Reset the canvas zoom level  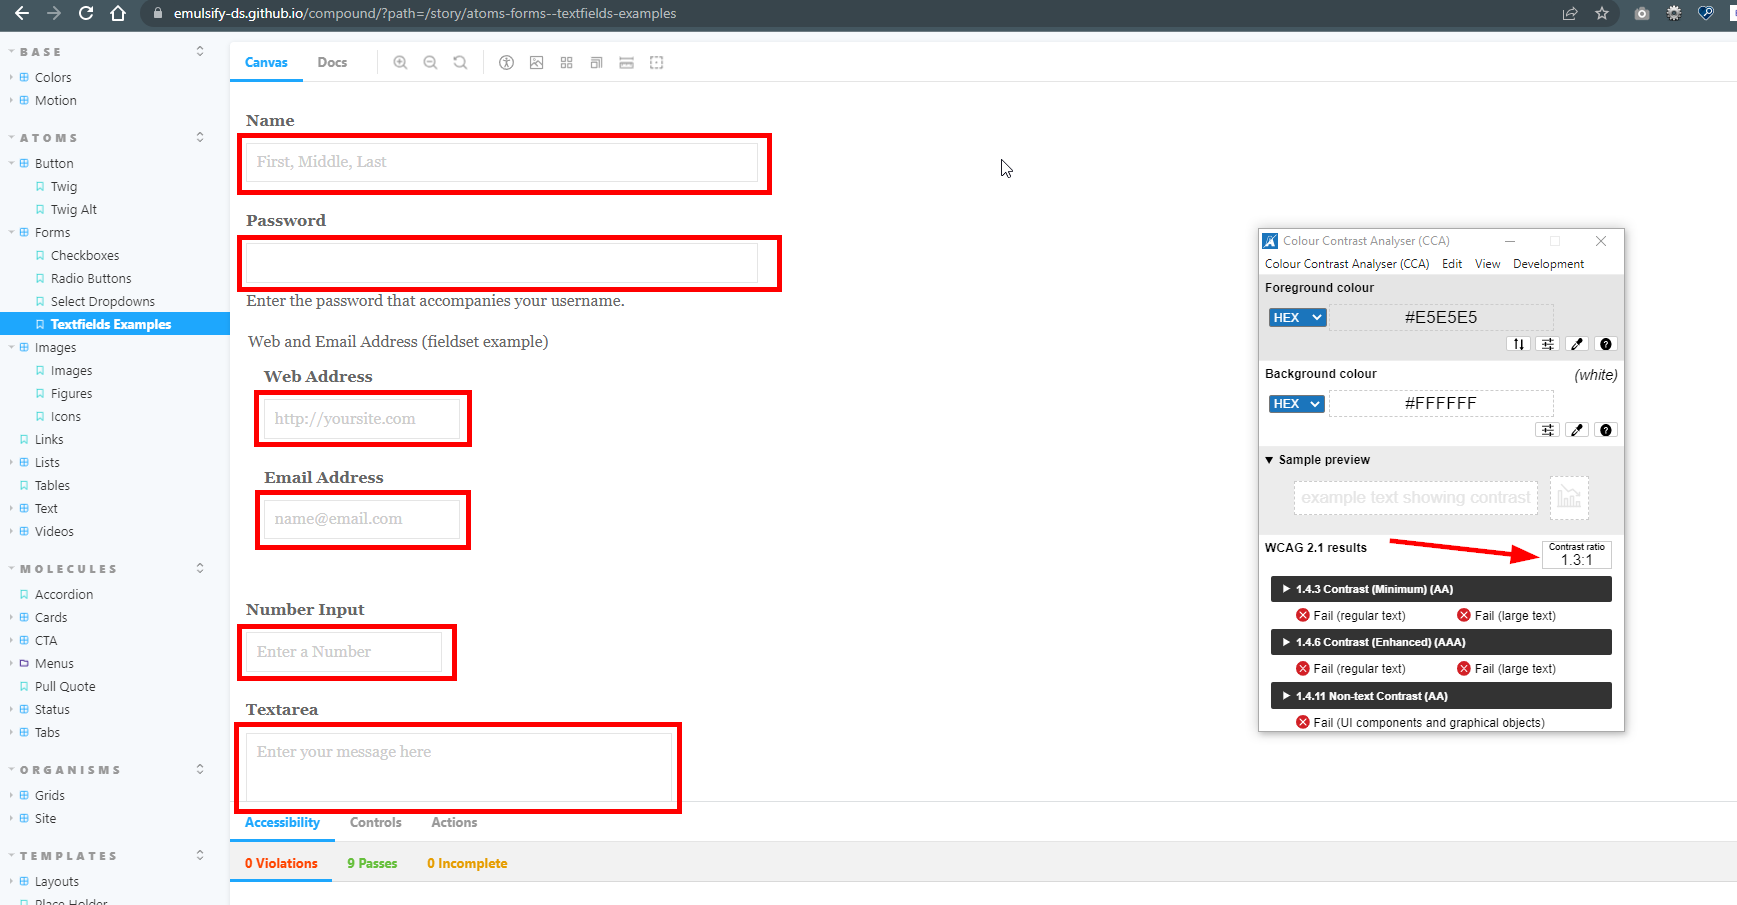(460, 62)
